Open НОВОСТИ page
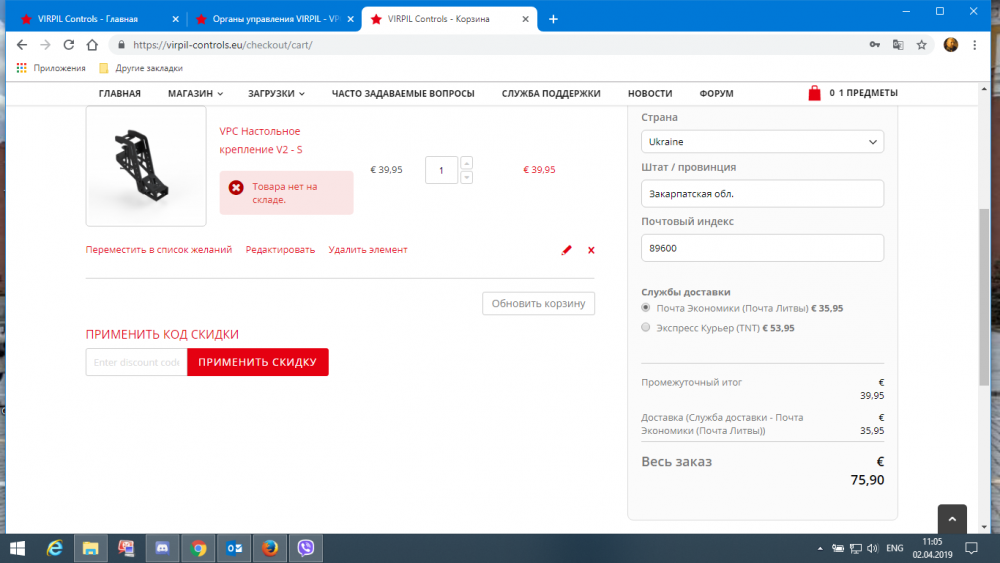The height and width of the screenshot is (563, 1000). pyautogui.click(x=650, y=93)
